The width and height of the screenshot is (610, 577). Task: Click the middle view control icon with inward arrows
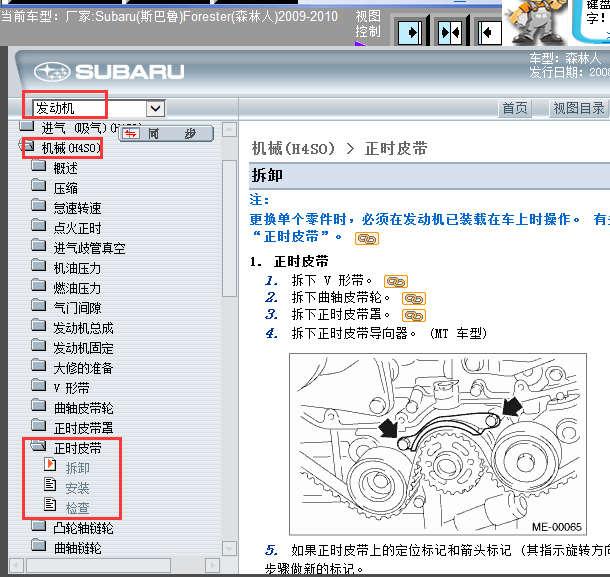[x=450, y=32]
